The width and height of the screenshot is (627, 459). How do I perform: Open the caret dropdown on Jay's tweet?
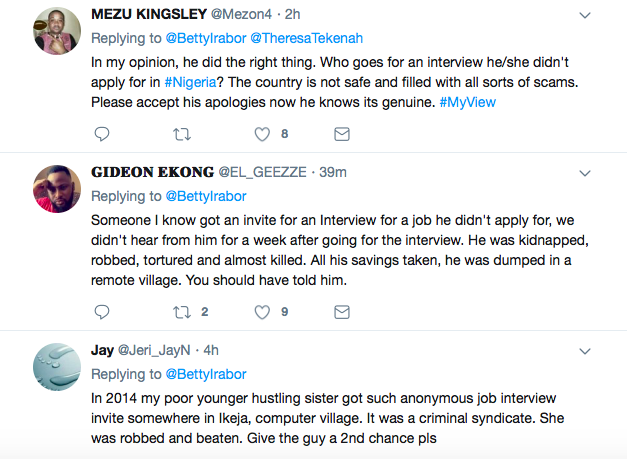[x=585, y=351]
